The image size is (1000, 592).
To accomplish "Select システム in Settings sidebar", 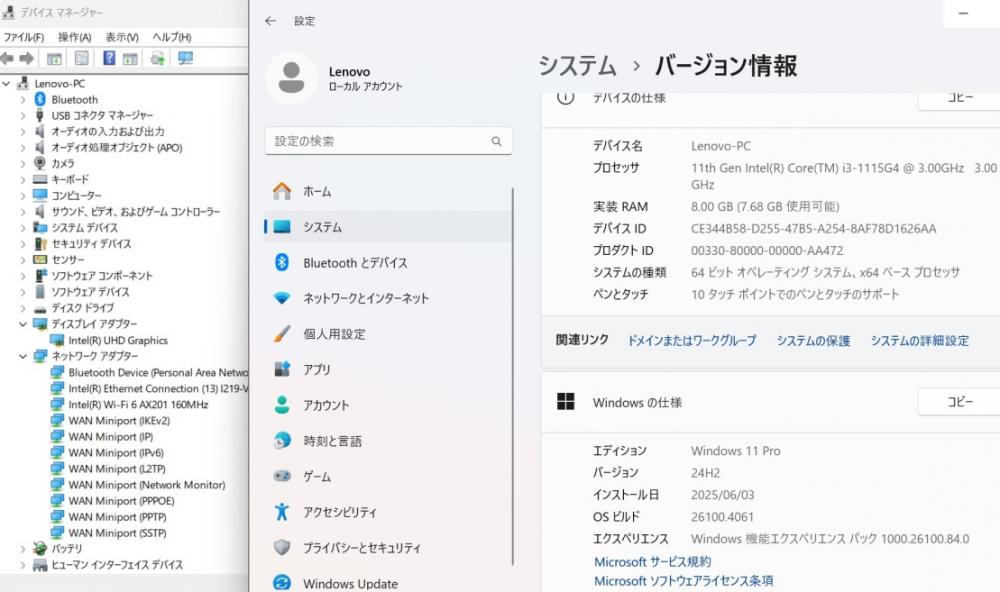I will click(x=388, y=227).
